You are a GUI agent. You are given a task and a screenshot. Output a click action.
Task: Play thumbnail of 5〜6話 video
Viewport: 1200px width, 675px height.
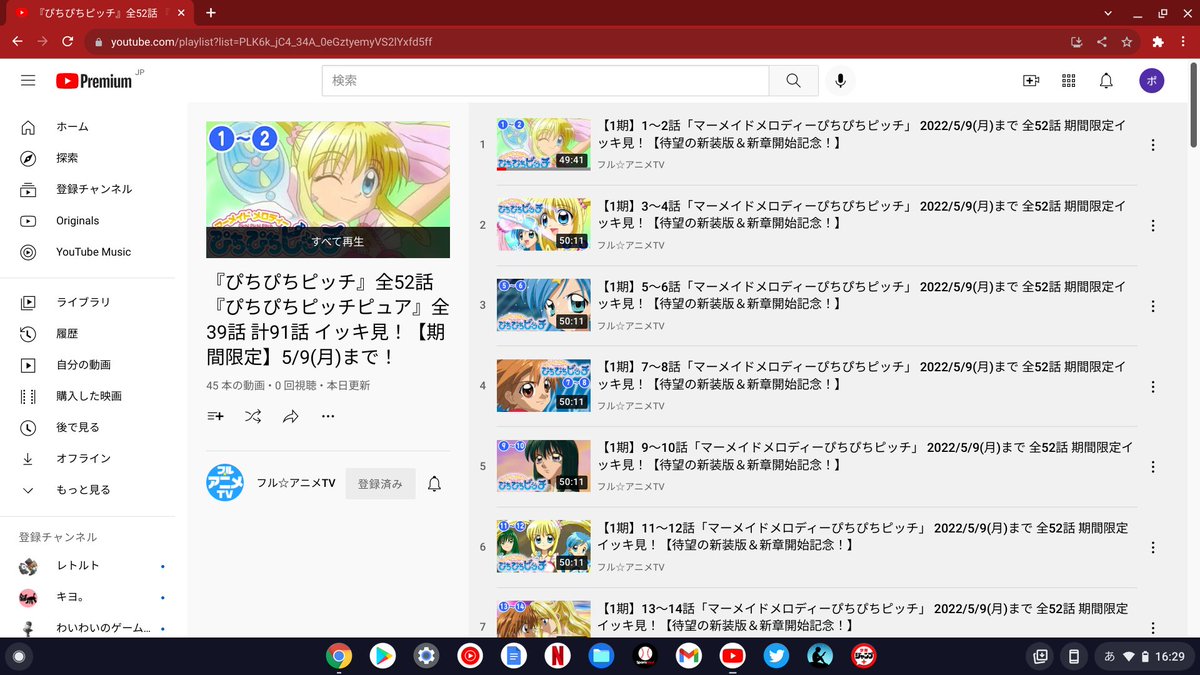click(543, 305)
